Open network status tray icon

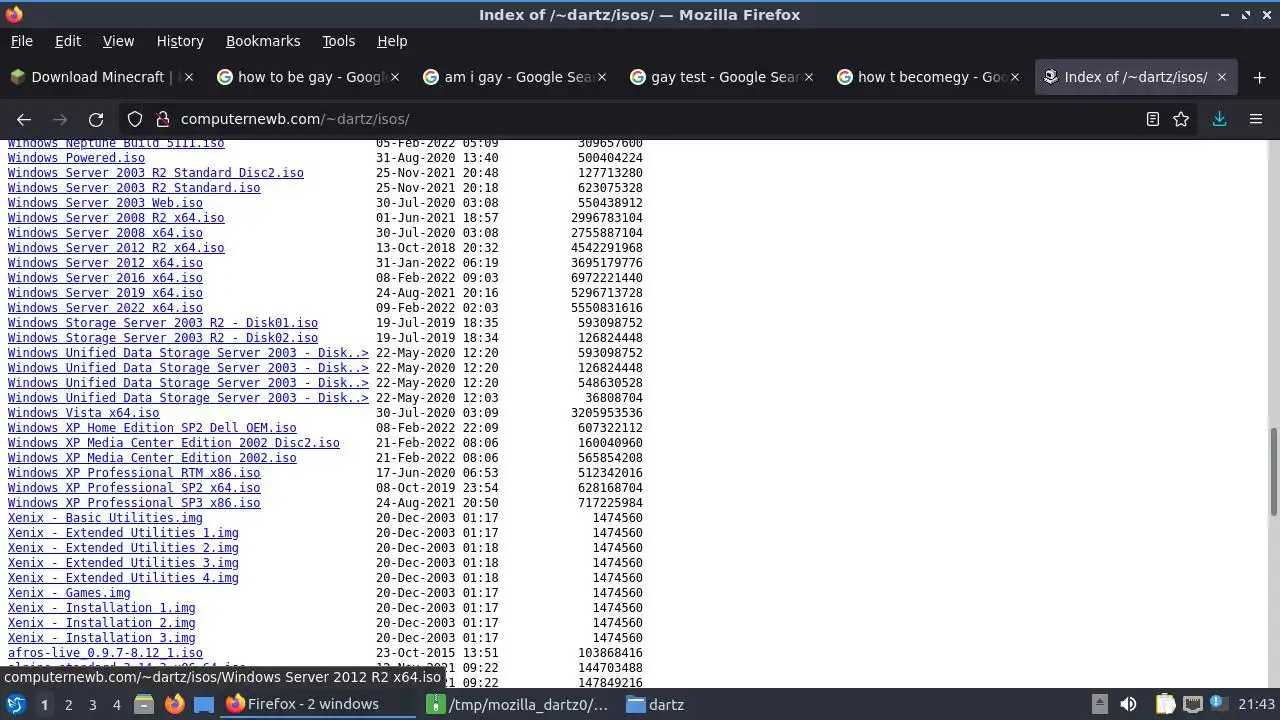pyautogui.click(x=1192, y=704)
